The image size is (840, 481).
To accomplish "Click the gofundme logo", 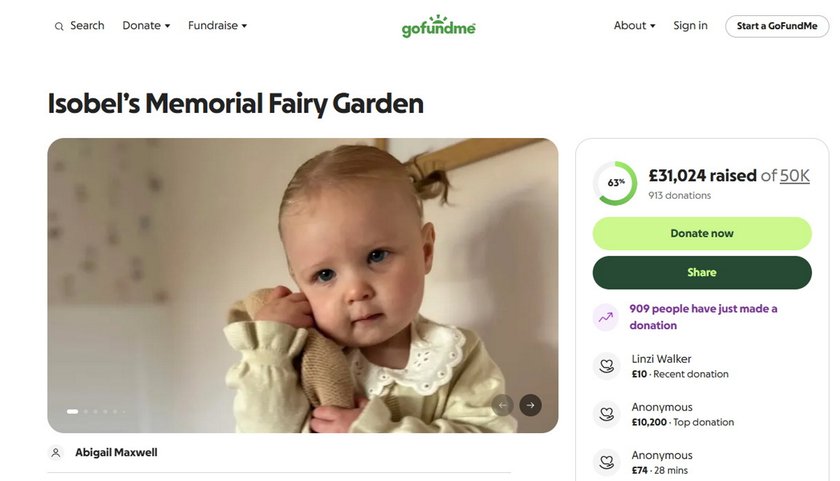I will tap(438, 26).
